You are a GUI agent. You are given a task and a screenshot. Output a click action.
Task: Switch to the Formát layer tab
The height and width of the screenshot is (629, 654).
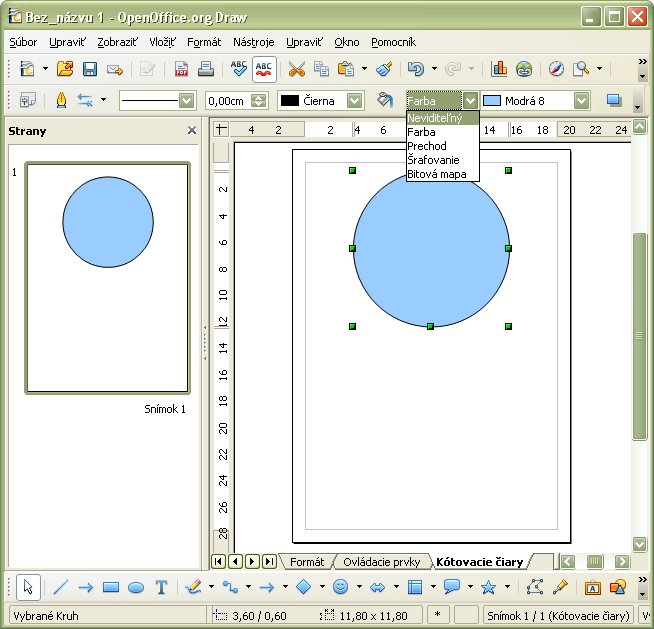point(307,562)
